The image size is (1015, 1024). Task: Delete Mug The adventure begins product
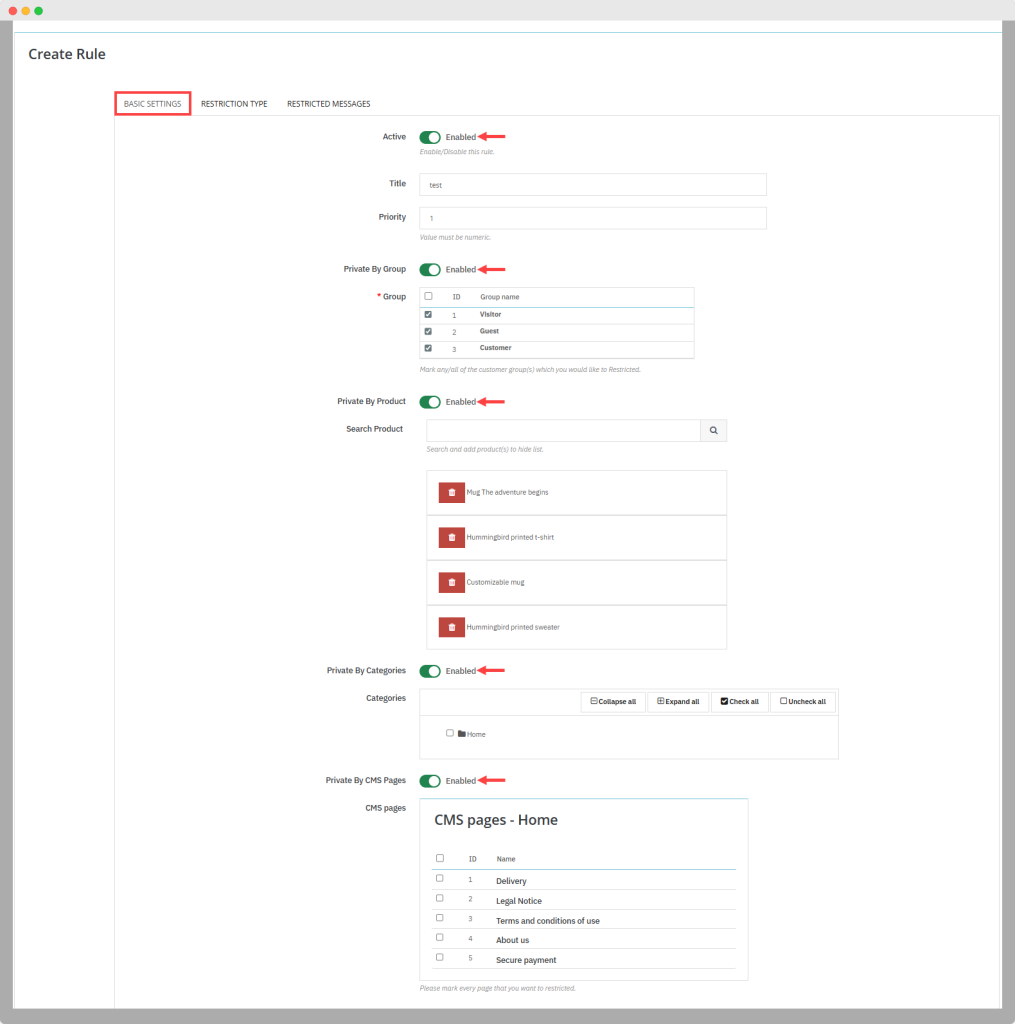(x=451, y=493)
